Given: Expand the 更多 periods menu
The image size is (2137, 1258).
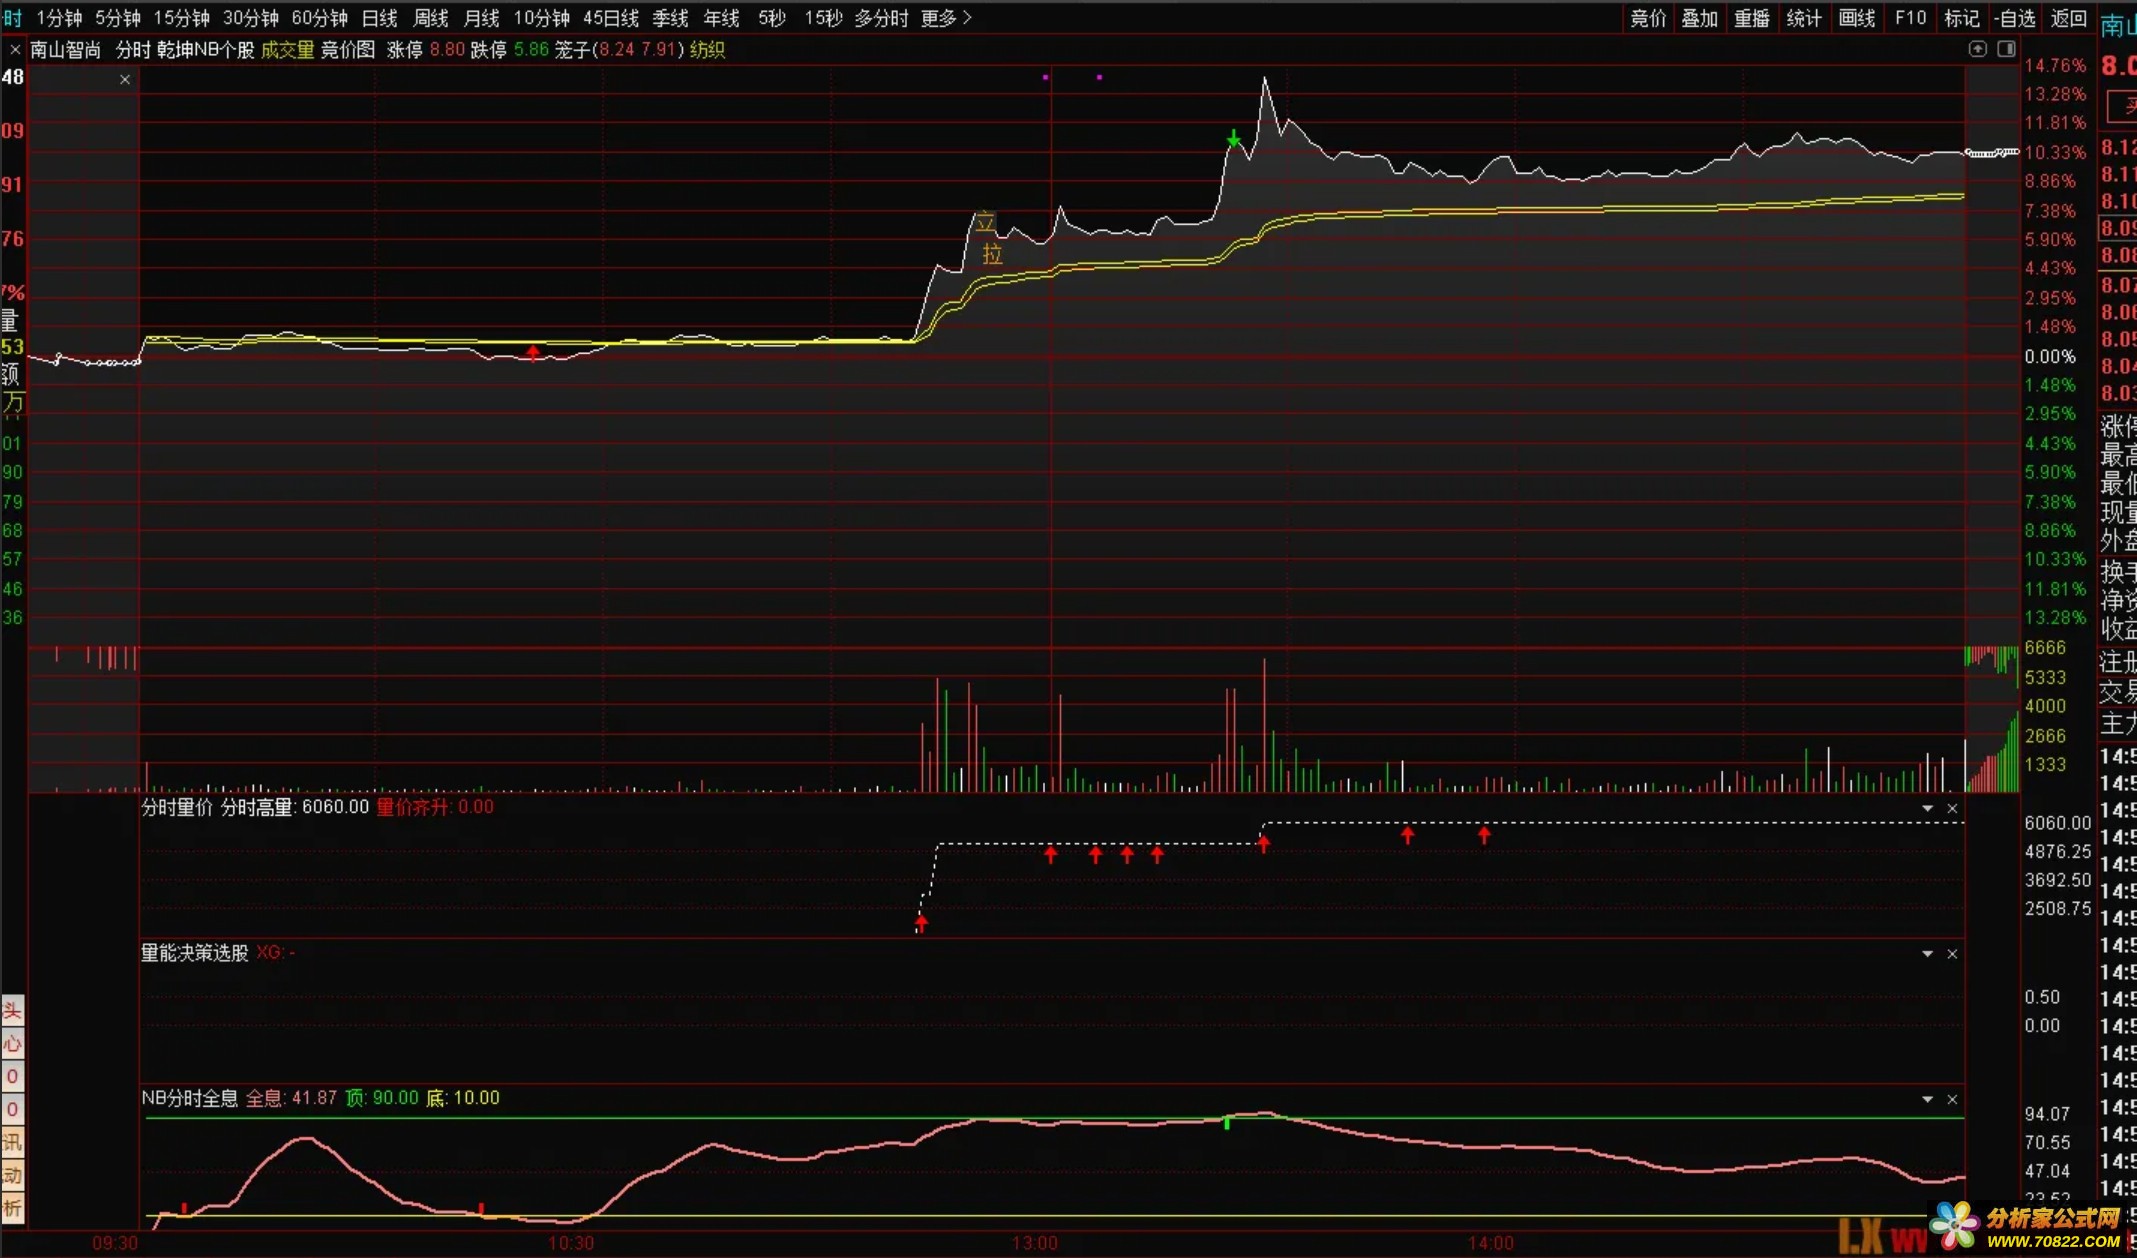Looking at the screenshot, I should [x=946, y=18].
